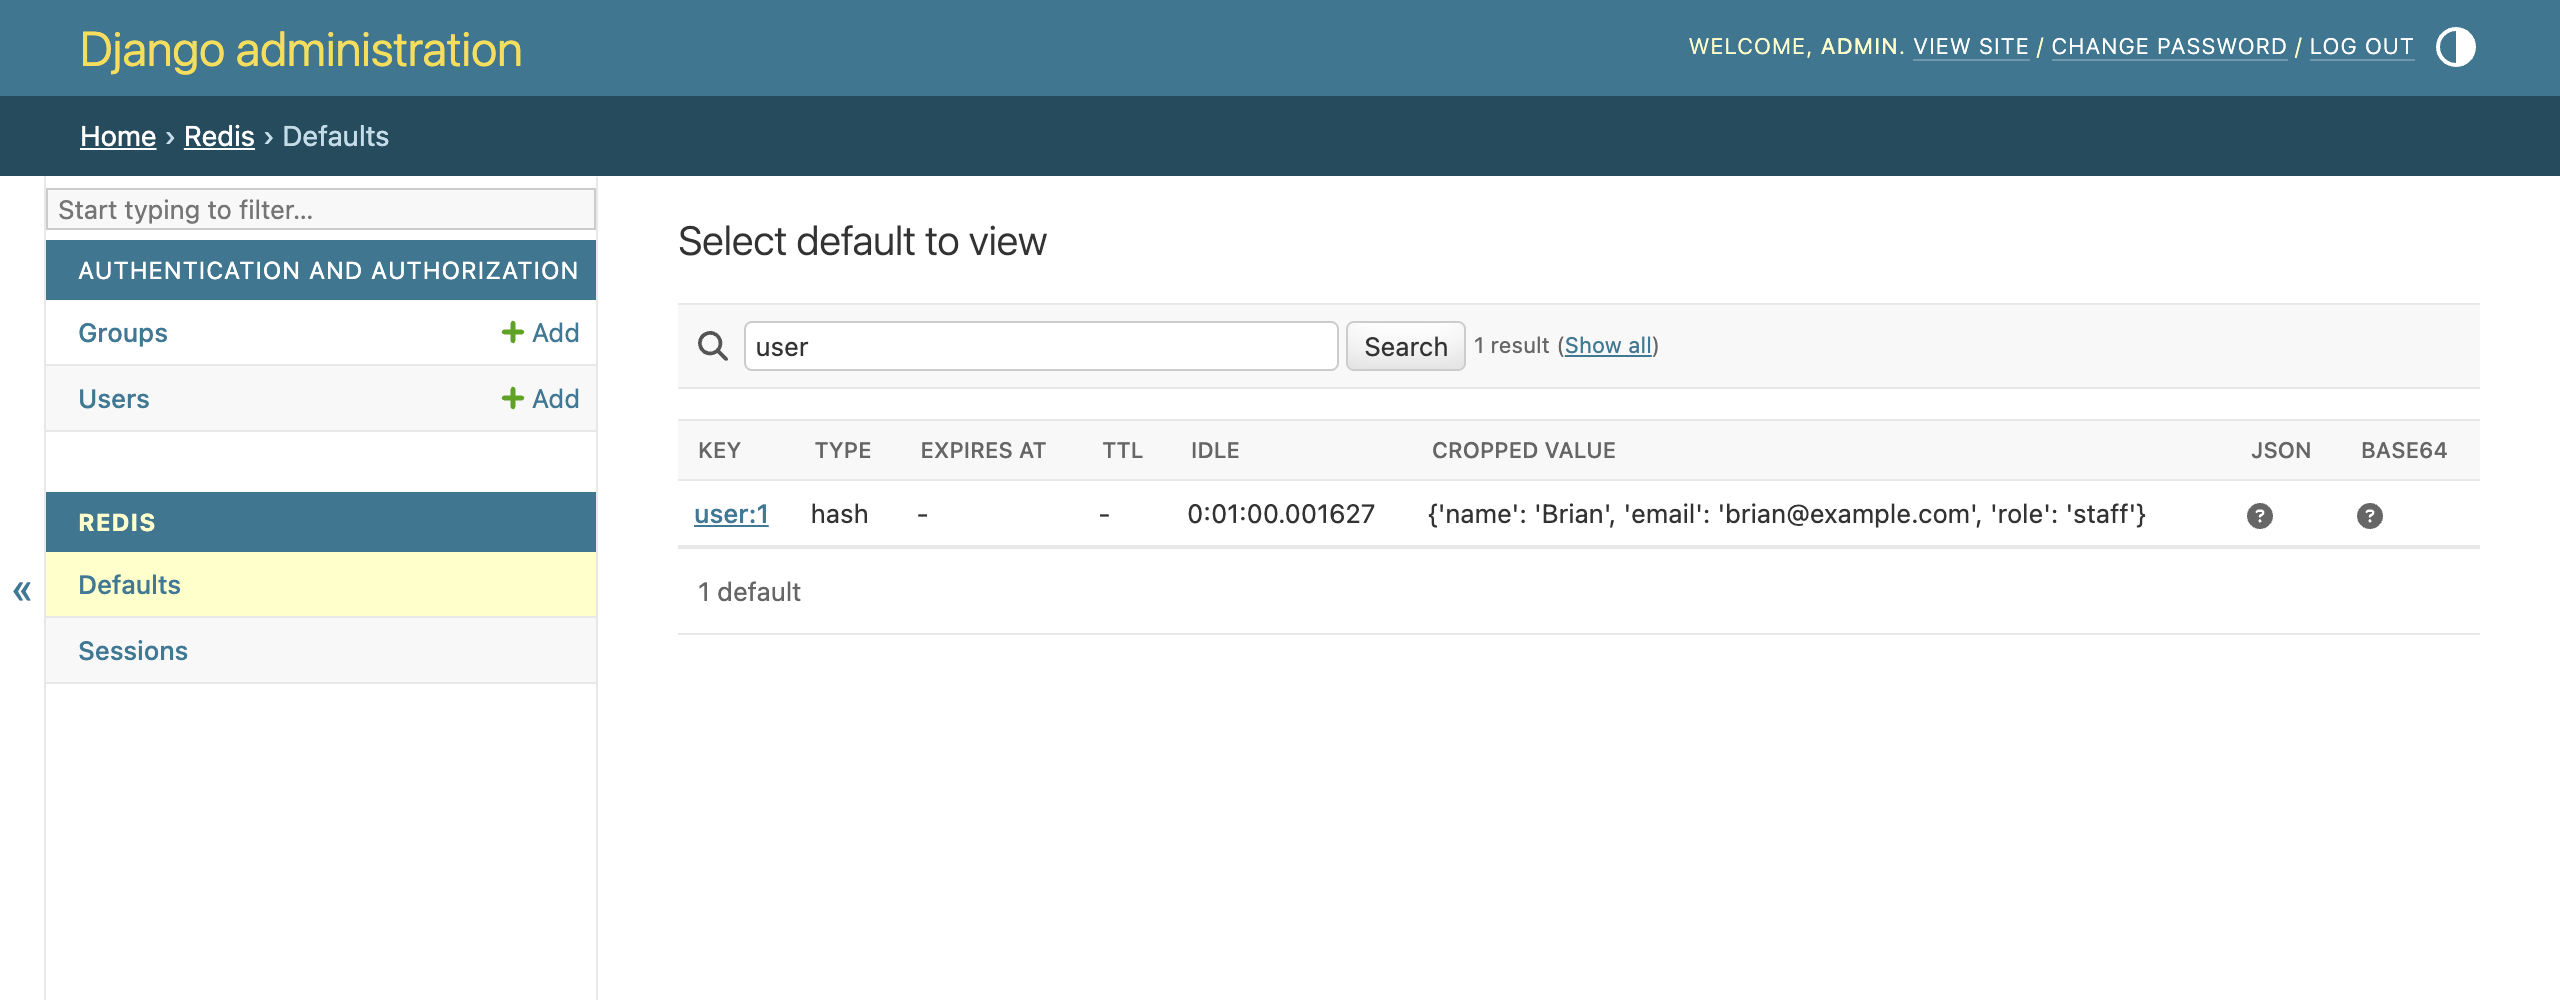Screen dimensions: 2560x1000
Task: Click the Change Password link
Action: click(x=2169, y=46)
